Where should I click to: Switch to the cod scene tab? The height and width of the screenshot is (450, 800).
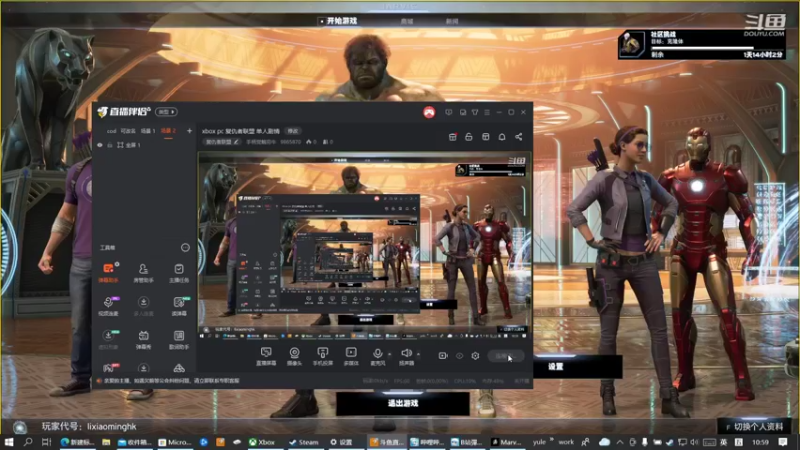tap(111, 131)
